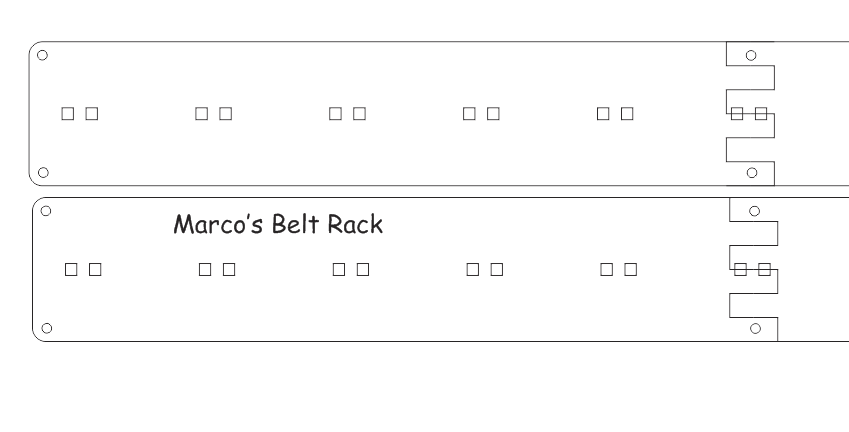
Task: Click leftmost square slot in upper panel
Action: (x=68, y=114)
